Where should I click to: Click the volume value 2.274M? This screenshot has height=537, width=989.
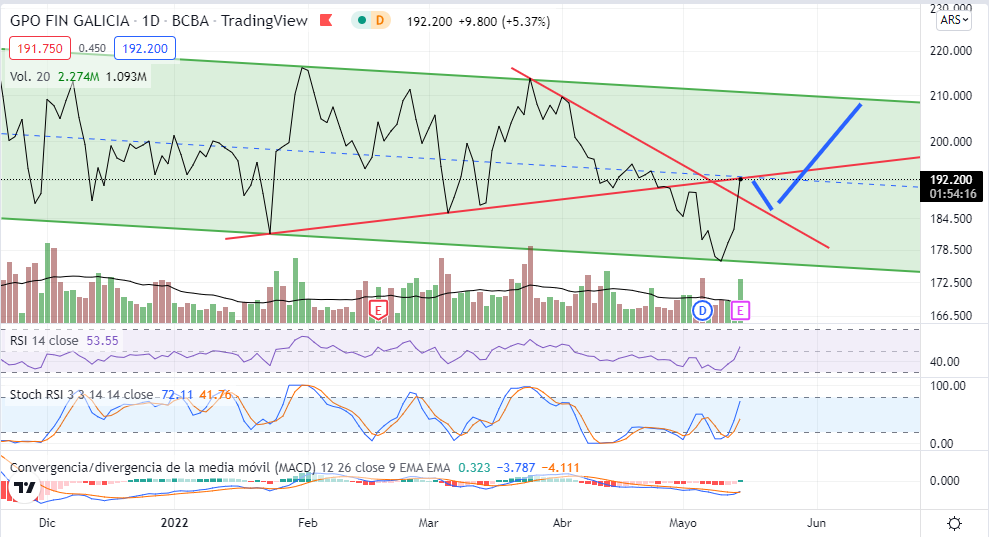(x=78, y=77)
